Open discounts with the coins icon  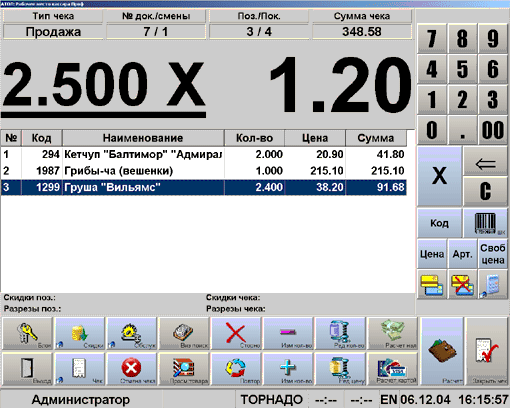click(80, 333)
